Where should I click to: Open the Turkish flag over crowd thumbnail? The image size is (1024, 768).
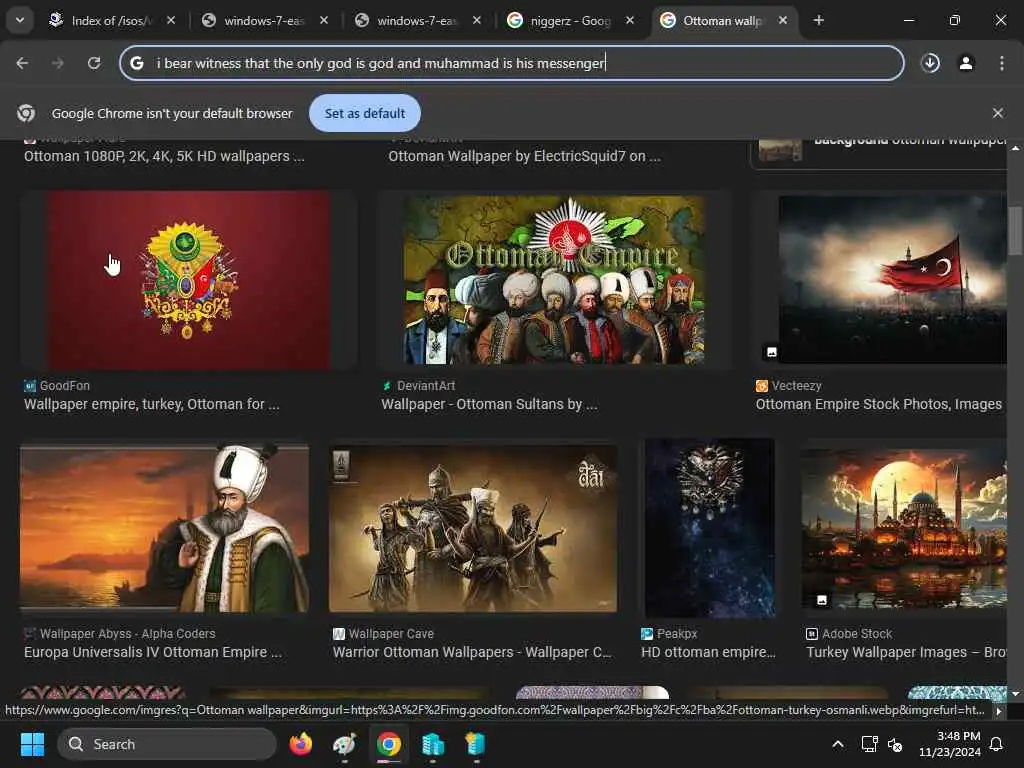click(891, 280)
